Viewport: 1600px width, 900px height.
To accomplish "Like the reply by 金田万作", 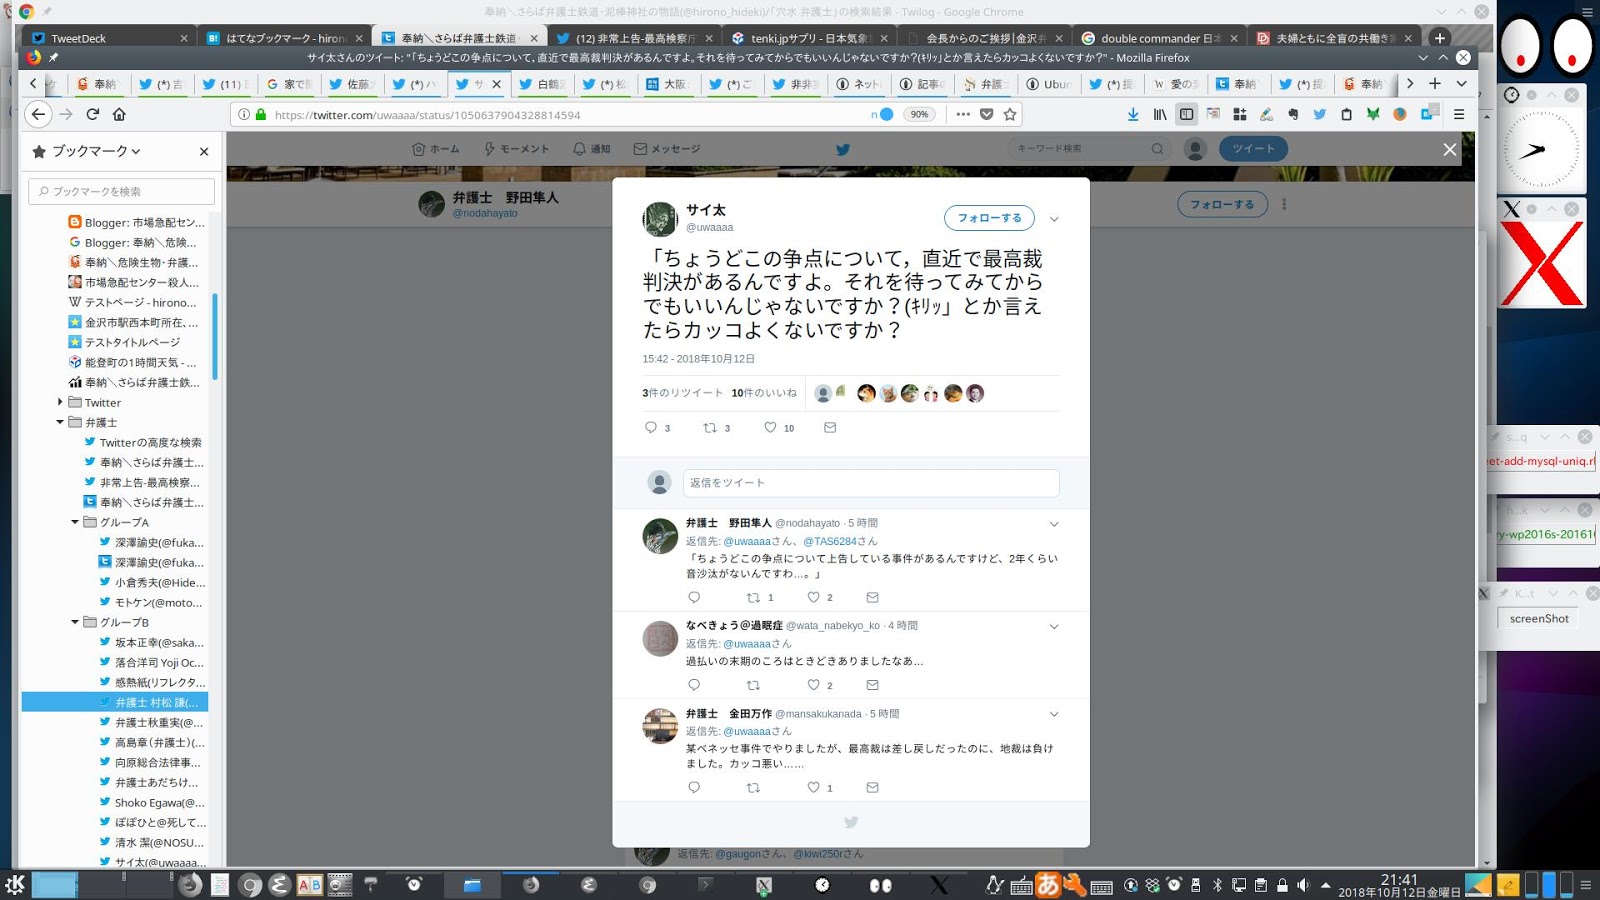I will (x=814, y=787).
